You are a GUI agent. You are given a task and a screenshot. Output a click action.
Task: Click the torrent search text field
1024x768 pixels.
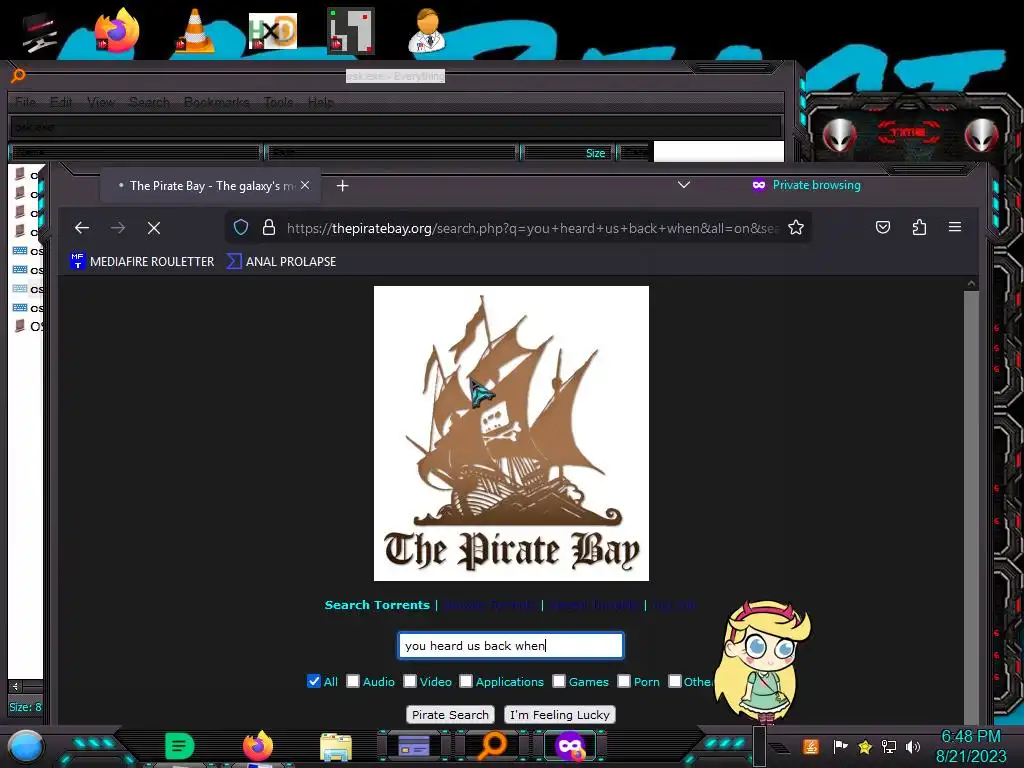[511, 645]
